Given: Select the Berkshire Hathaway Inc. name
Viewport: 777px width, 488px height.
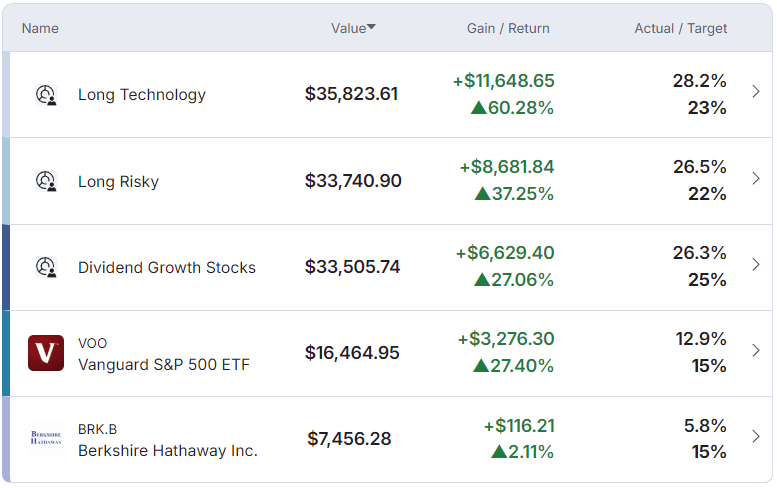Looking at the screenshot, I should pyautogui.click(x=168, y=451).
